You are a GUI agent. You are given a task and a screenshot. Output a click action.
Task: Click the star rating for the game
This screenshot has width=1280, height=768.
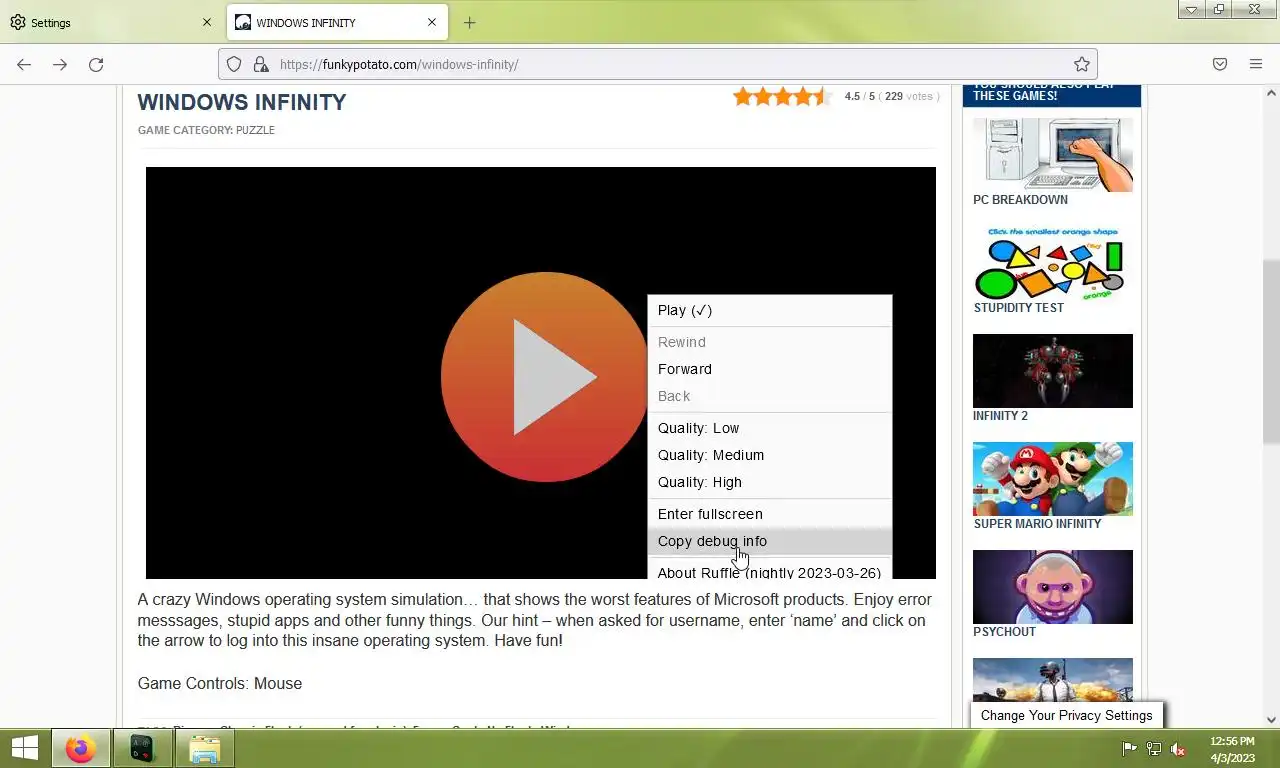[782, 96]
